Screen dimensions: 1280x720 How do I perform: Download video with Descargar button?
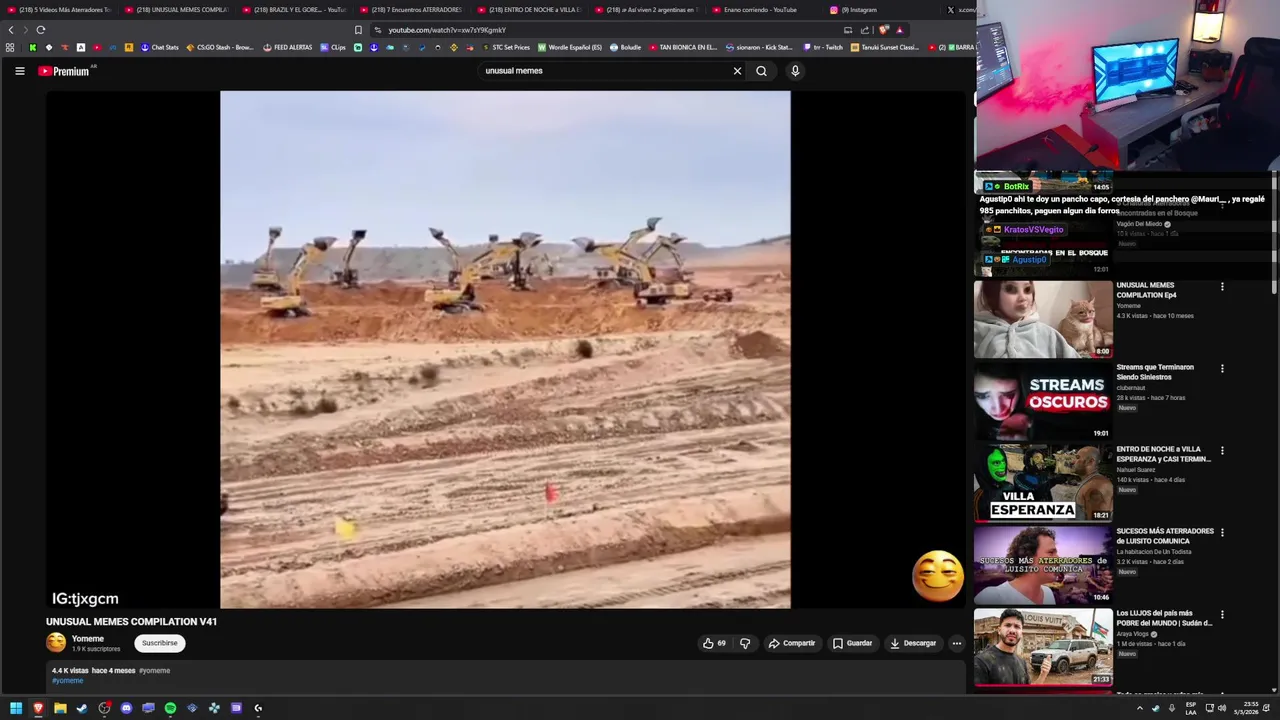pyautogui.click(x=913, y=643)
